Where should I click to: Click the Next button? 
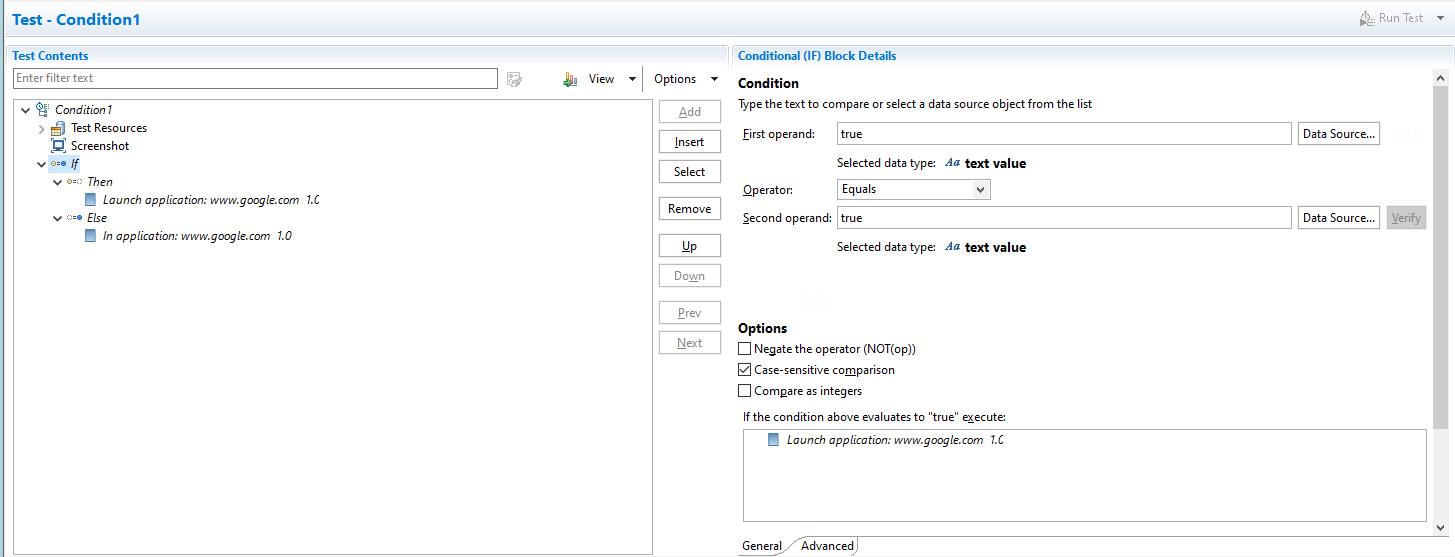[690, 343]
